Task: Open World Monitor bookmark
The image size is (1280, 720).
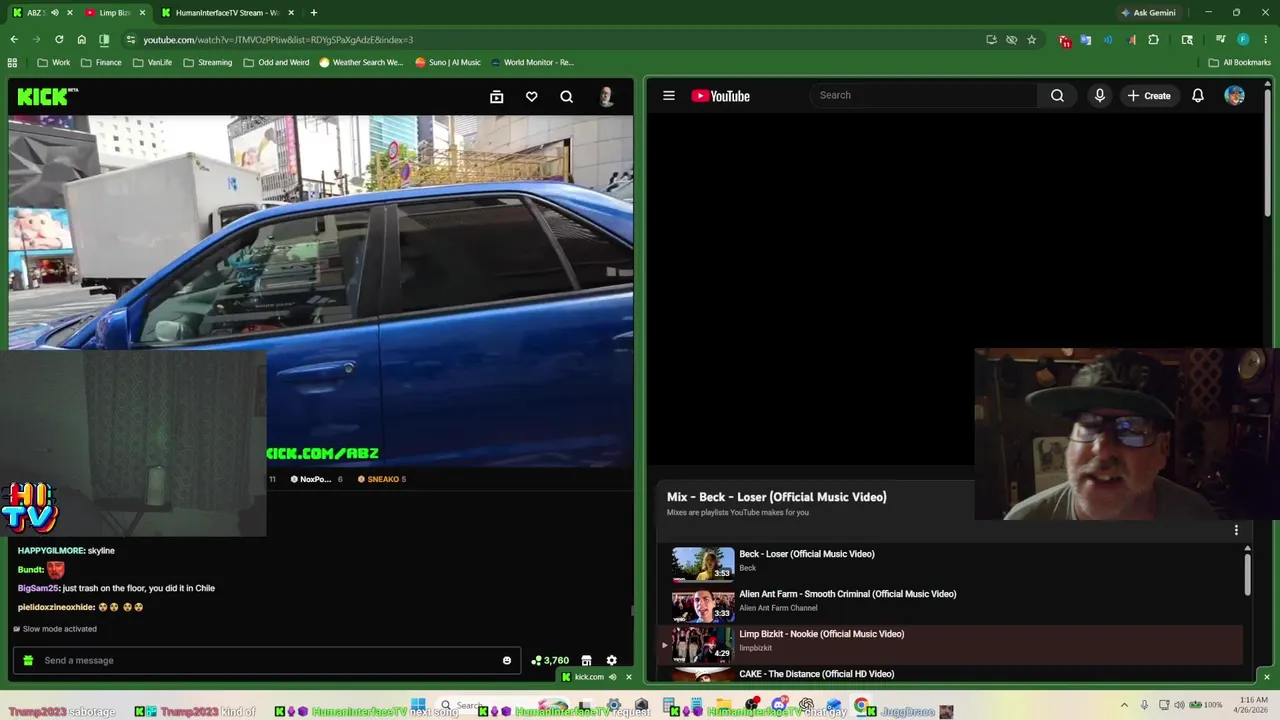Action: pos(532,62)
